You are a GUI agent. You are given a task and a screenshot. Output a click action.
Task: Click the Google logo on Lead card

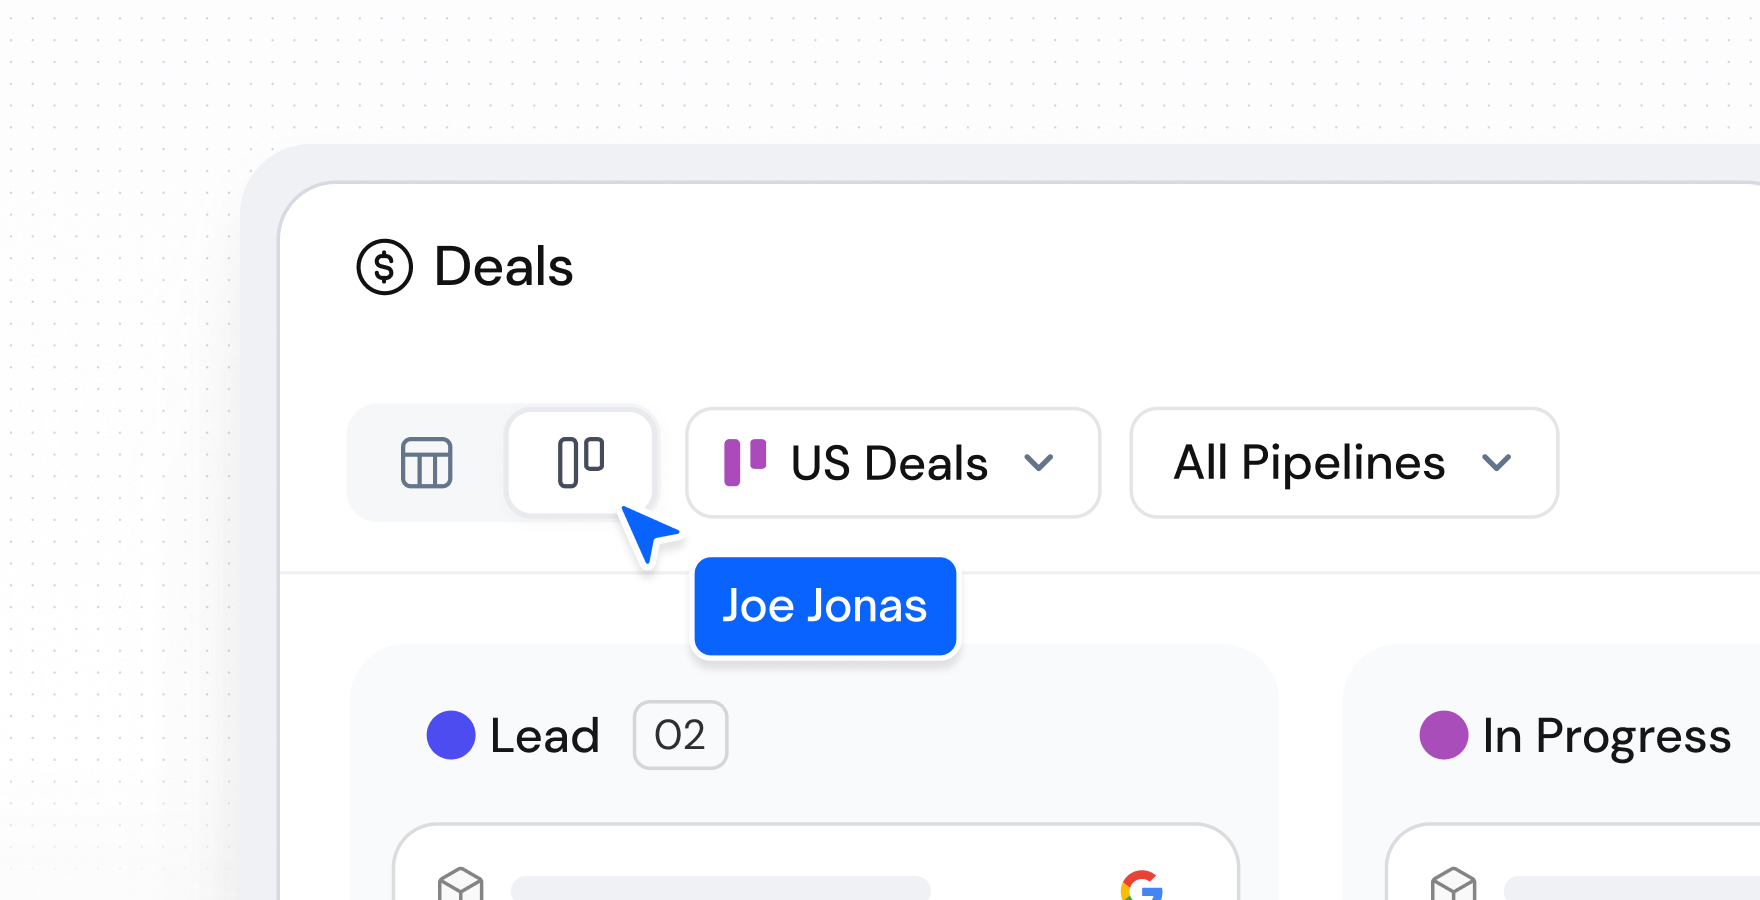[1141, 886]
